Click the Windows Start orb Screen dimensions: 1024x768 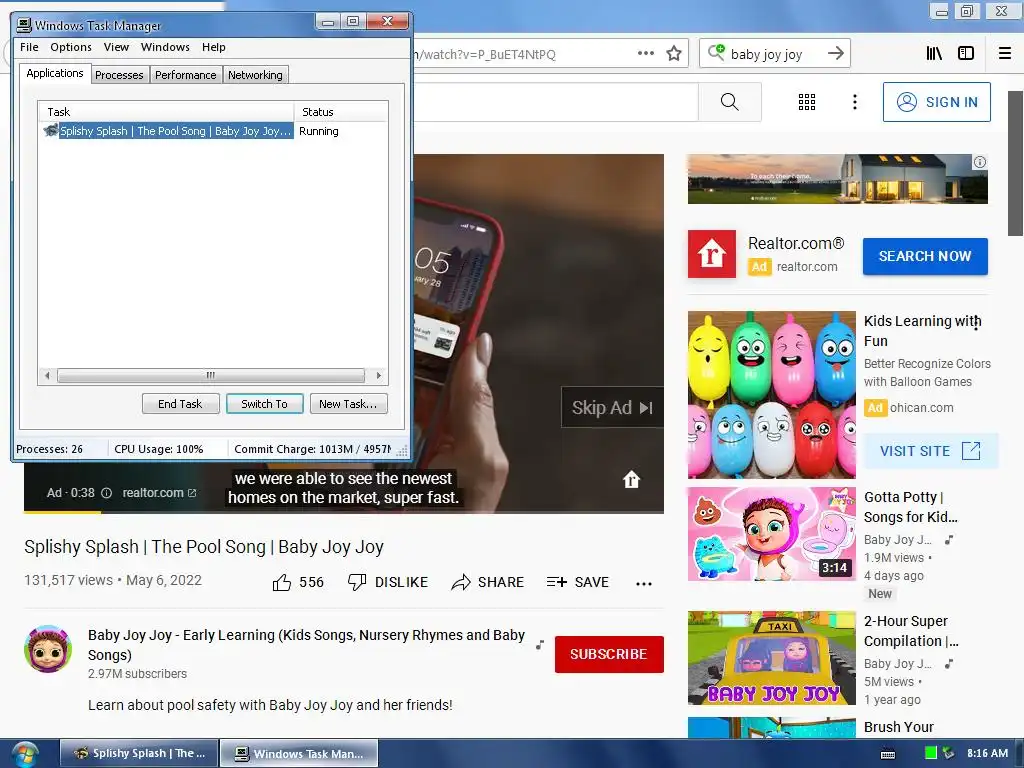click(x=24, y=754)
